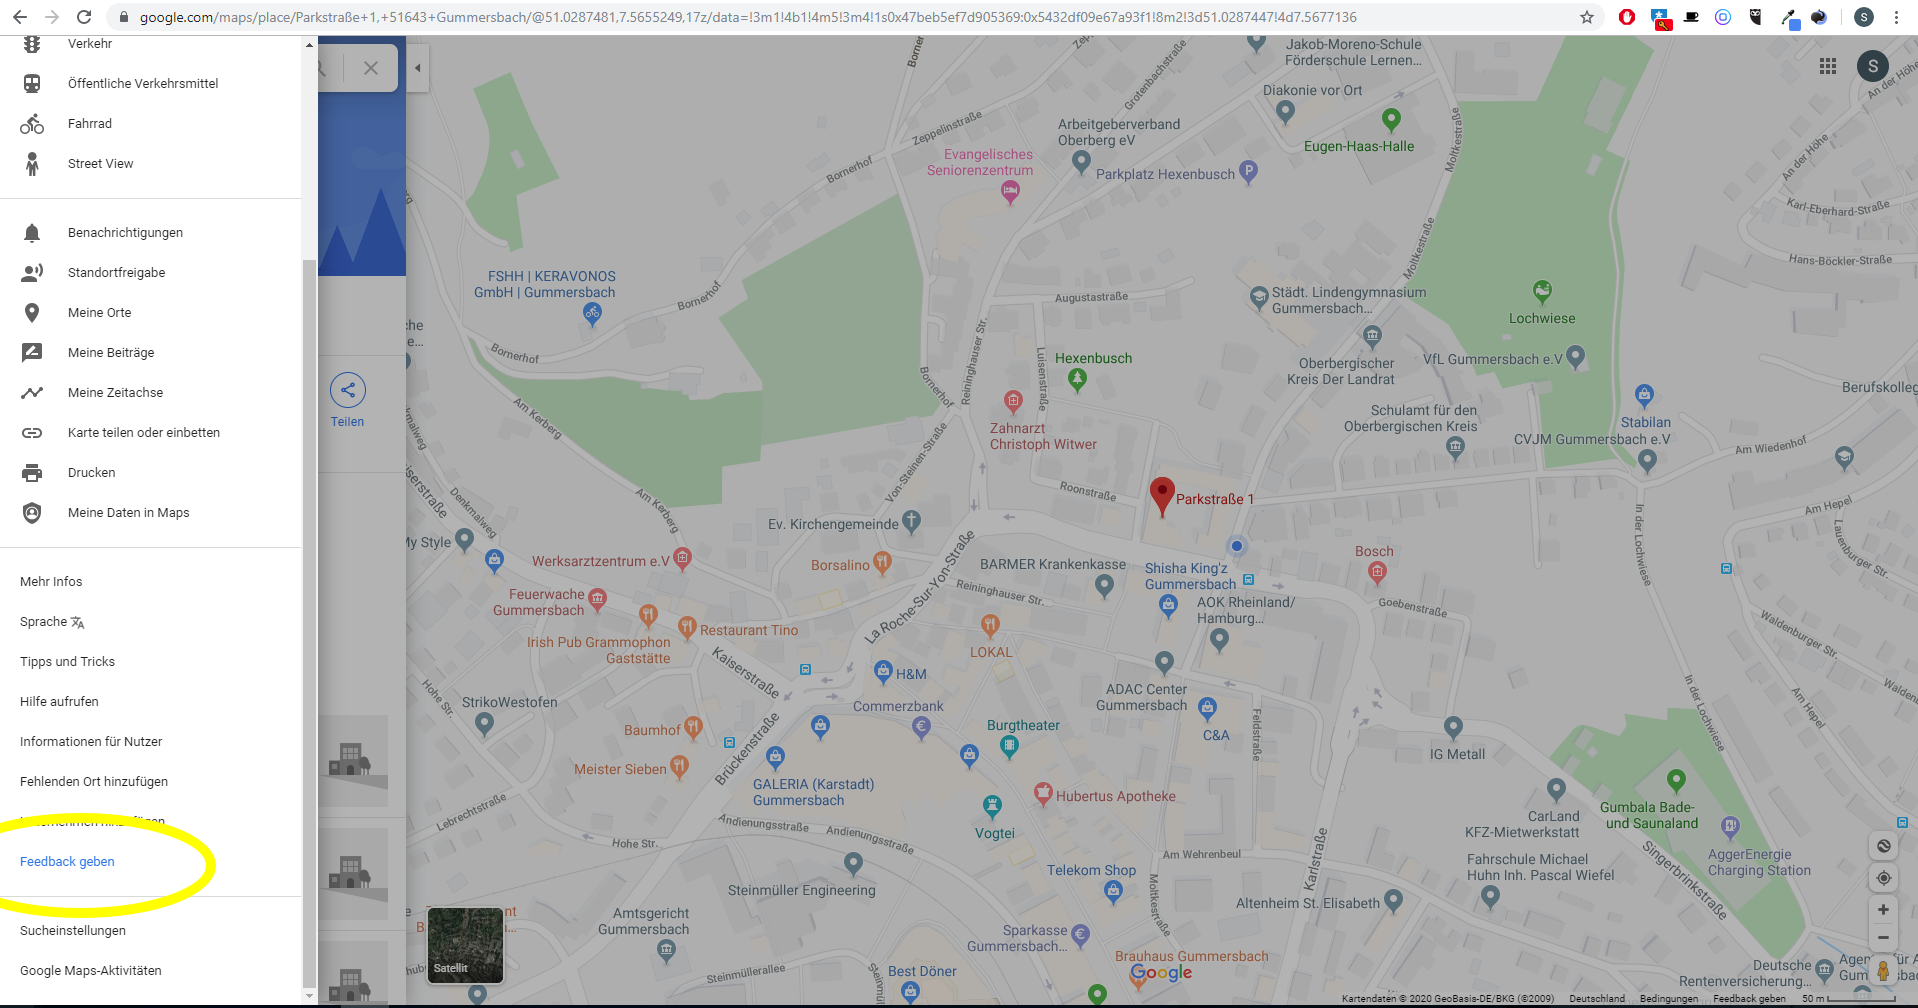The width and height of the screenshot is (1918, 1008).
Task: Click the Zahnarzt Christoph Witwer marker
Action: click(x=1013, y=402)
